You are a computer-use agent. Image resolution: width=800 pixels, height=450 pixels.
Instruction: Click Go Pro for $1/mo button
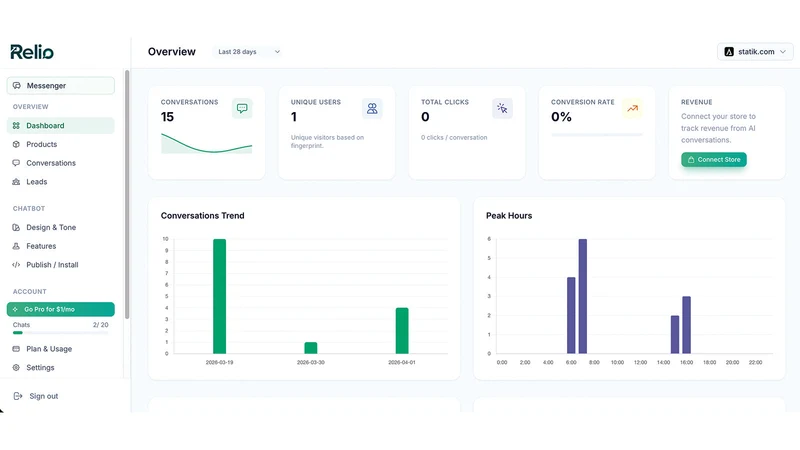coord(61,309)
